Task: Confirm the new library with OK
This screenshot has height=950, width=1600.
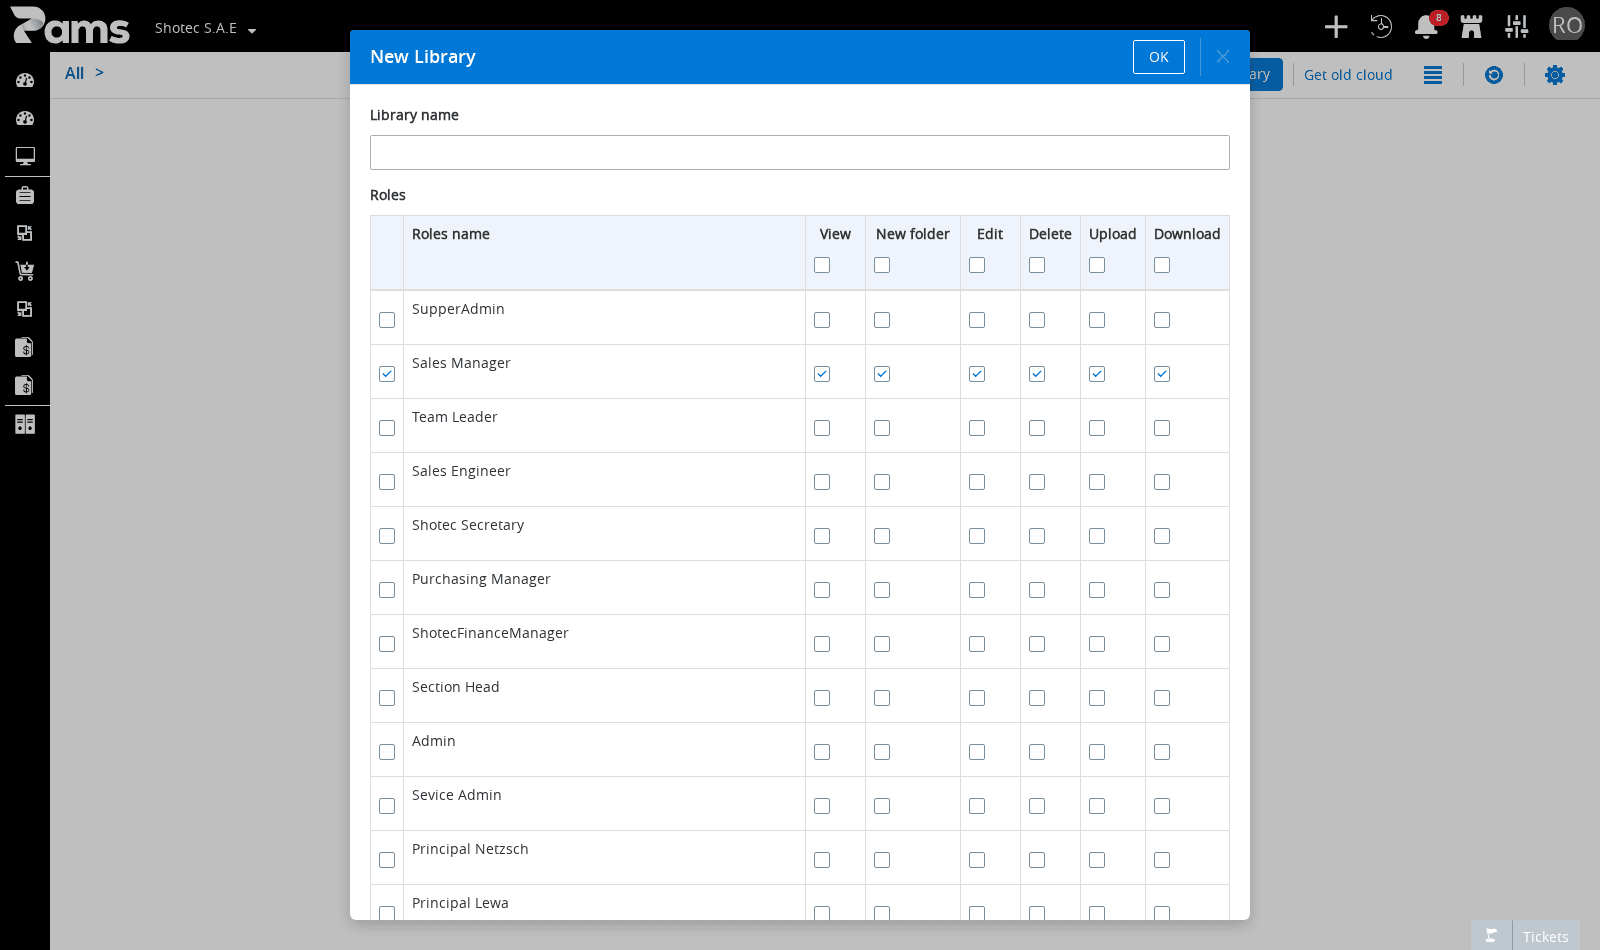Action: [x=1159, y=57]
